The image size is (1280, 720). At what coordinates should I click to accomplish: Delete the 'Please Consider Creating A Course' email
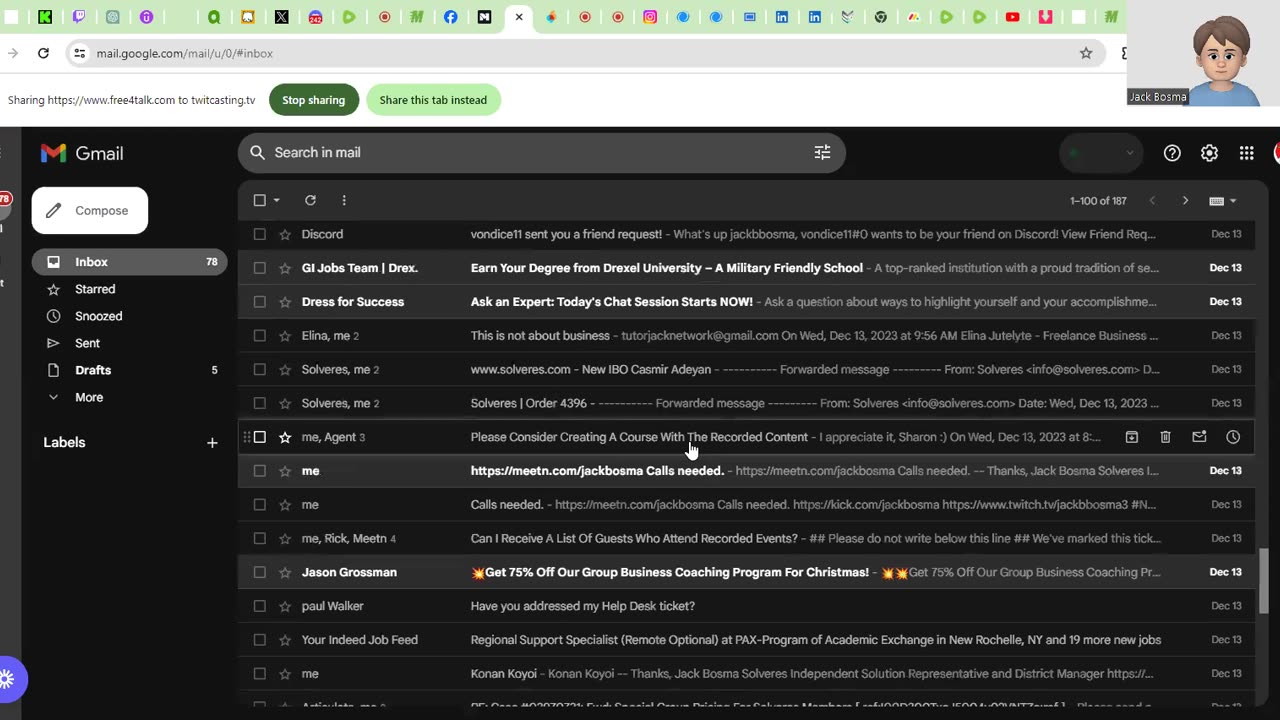click(x=1165, y=437)
